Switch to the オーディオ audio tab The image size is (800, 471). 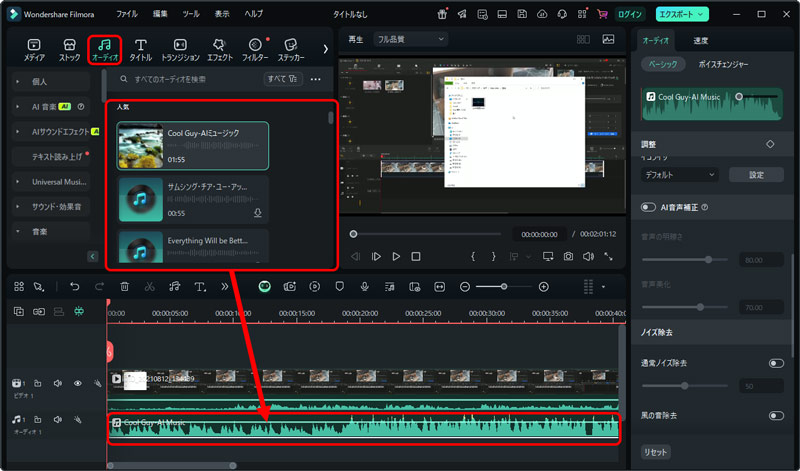[105, 50]
